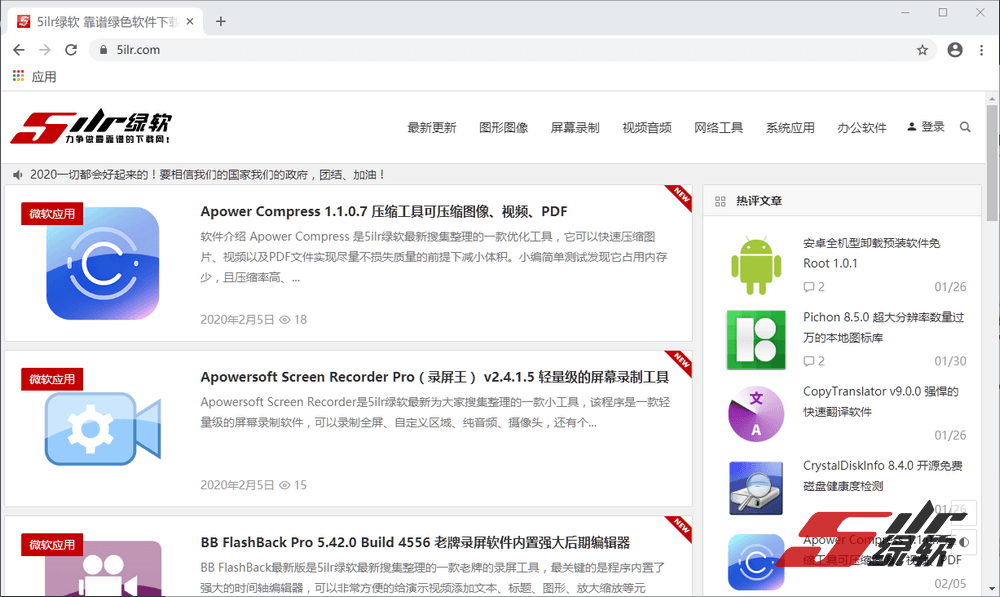Select the 图形图像 navigation item
This screenshot has width=1000, height=597.
tap(503, 128)
